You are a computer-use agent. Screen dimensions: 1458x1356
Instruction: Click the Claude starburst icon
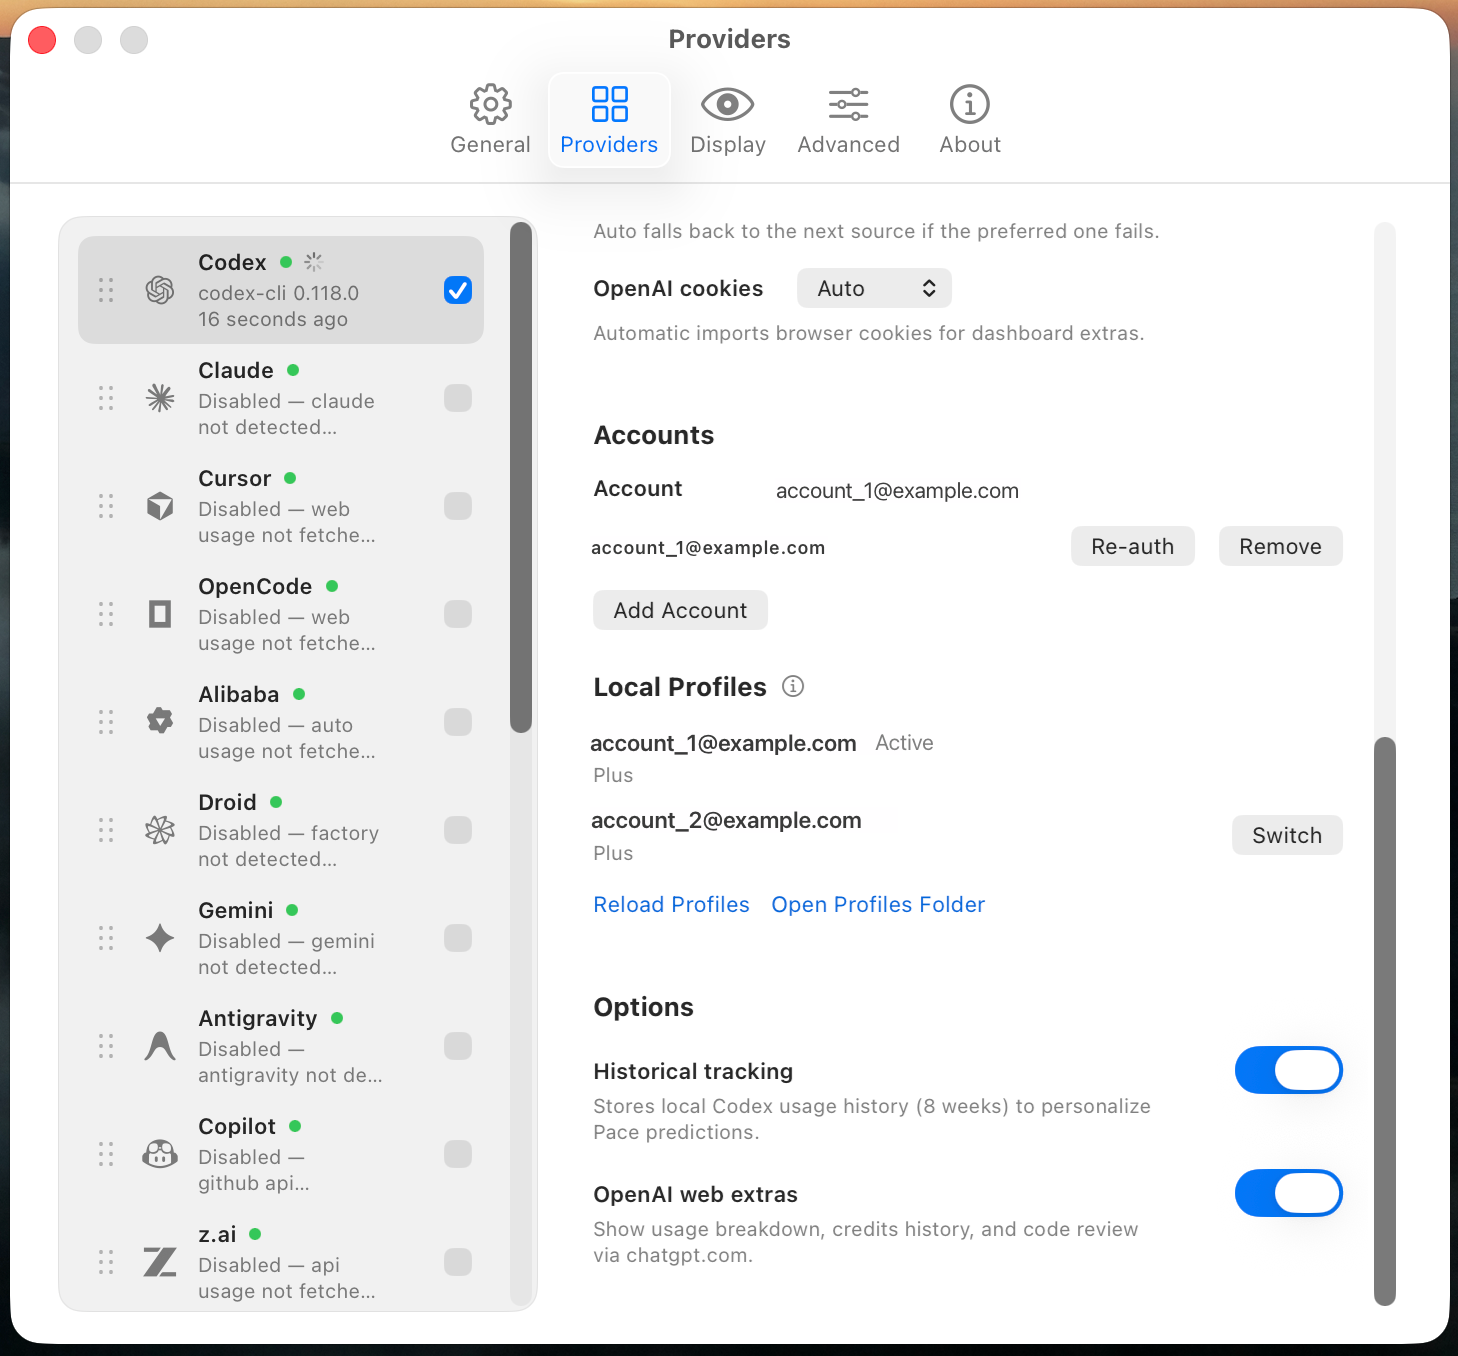click(160, 398)
